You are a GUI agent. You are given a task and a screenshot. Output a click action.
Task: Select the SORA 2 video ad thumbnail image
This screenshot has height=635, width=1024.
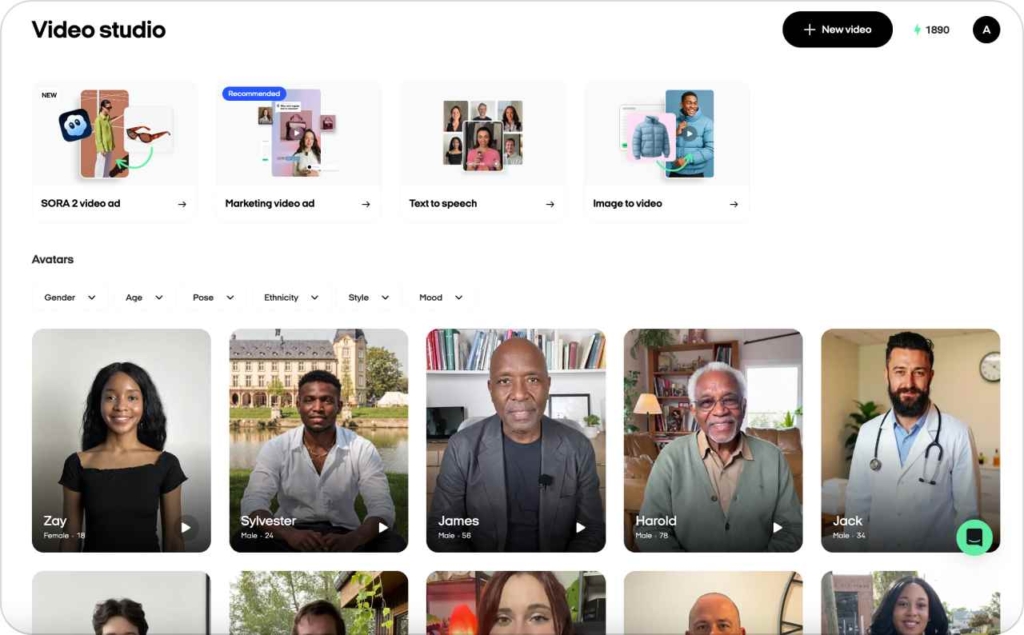114,133
